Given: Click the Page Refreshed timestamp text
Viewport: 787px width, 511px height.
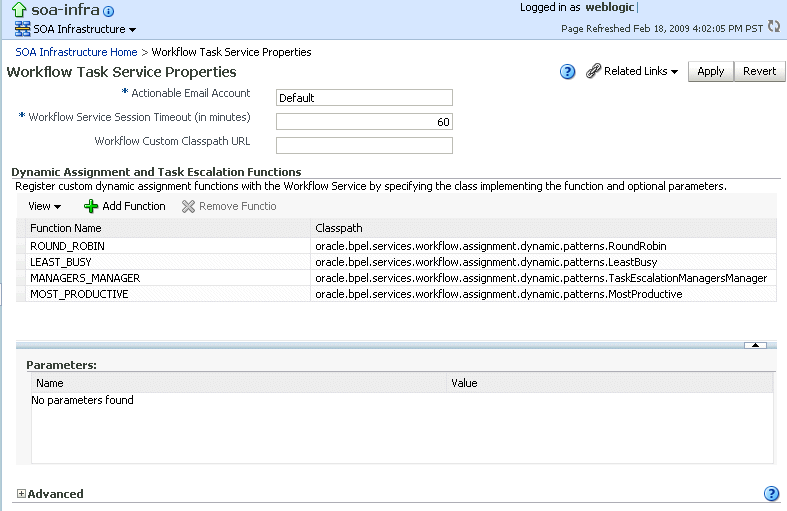Looking at the screenshot, I should 662,29.
